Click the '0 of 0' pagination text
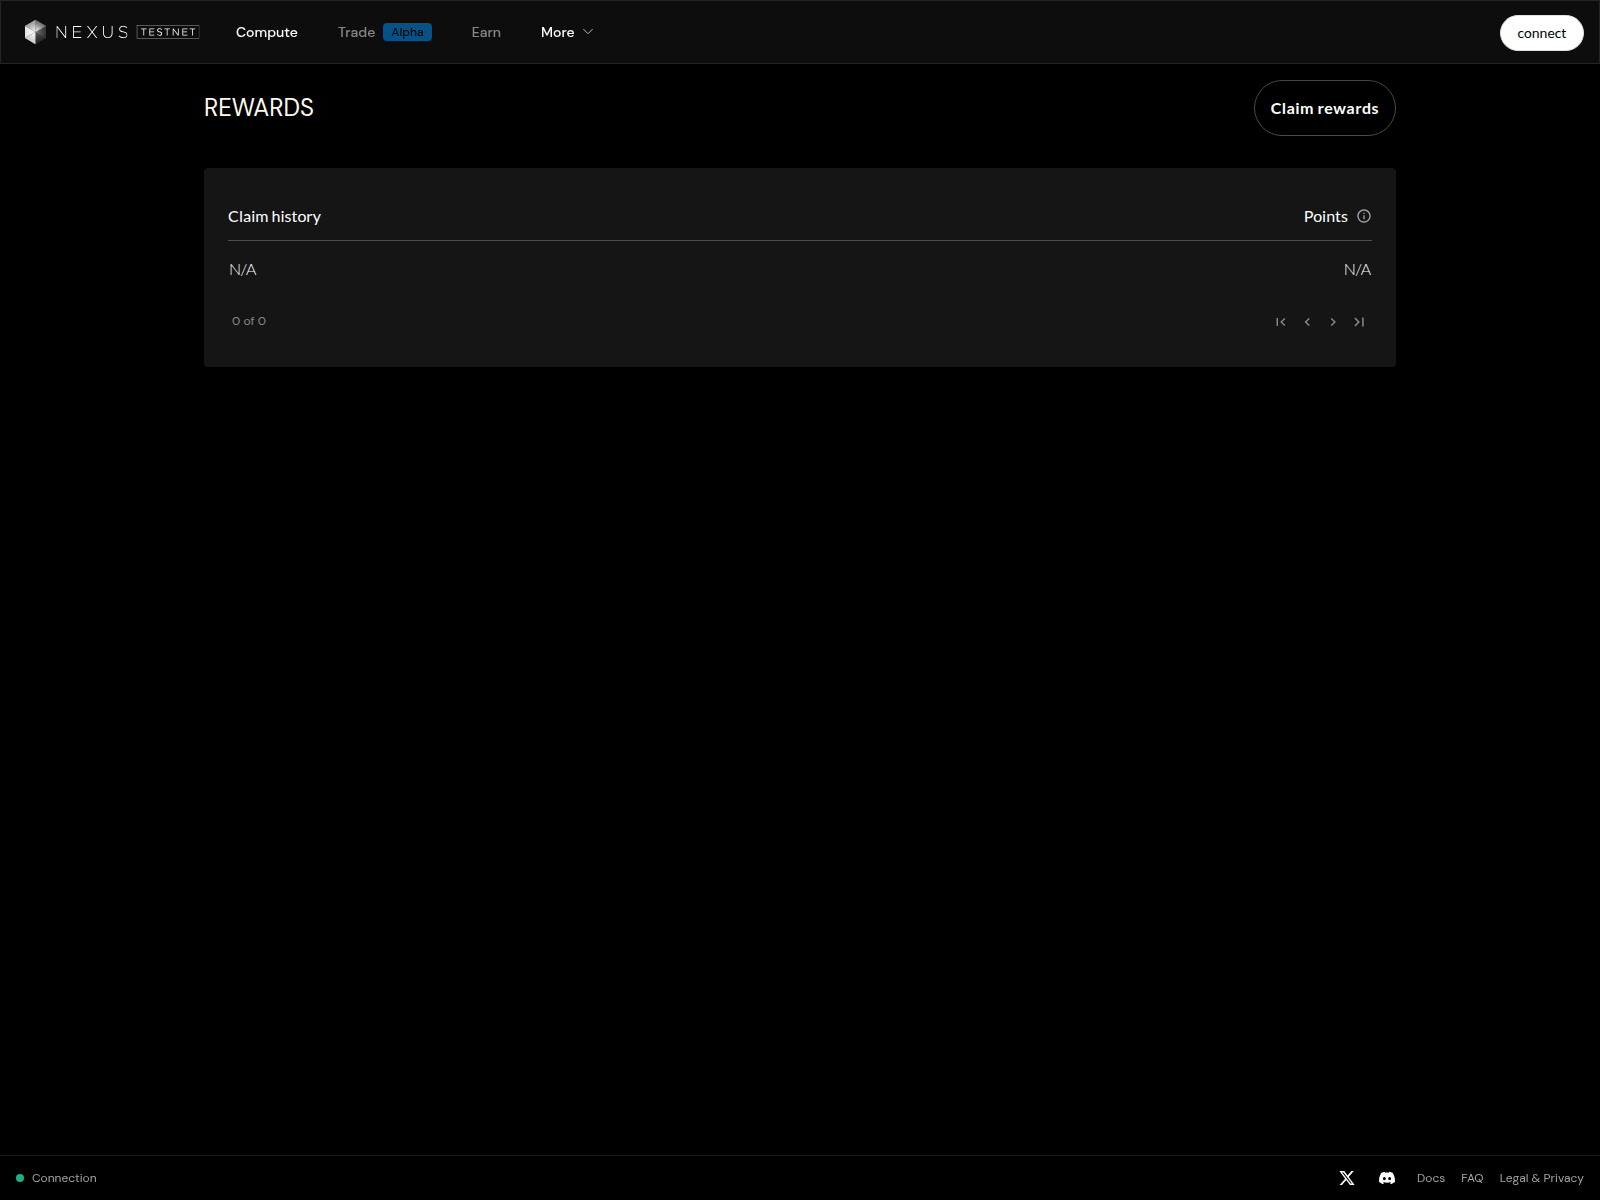Screen dimensions: 1600x1200 point(249,321)
